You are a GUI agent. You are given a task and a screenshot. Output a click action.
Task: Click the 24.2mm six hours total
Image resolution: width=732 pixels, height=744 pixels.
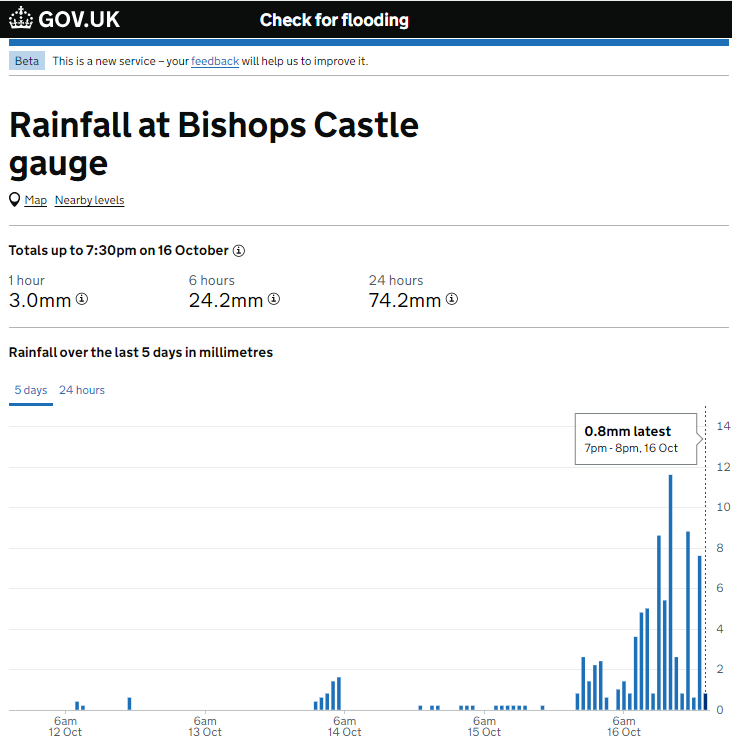coord(226,300)
